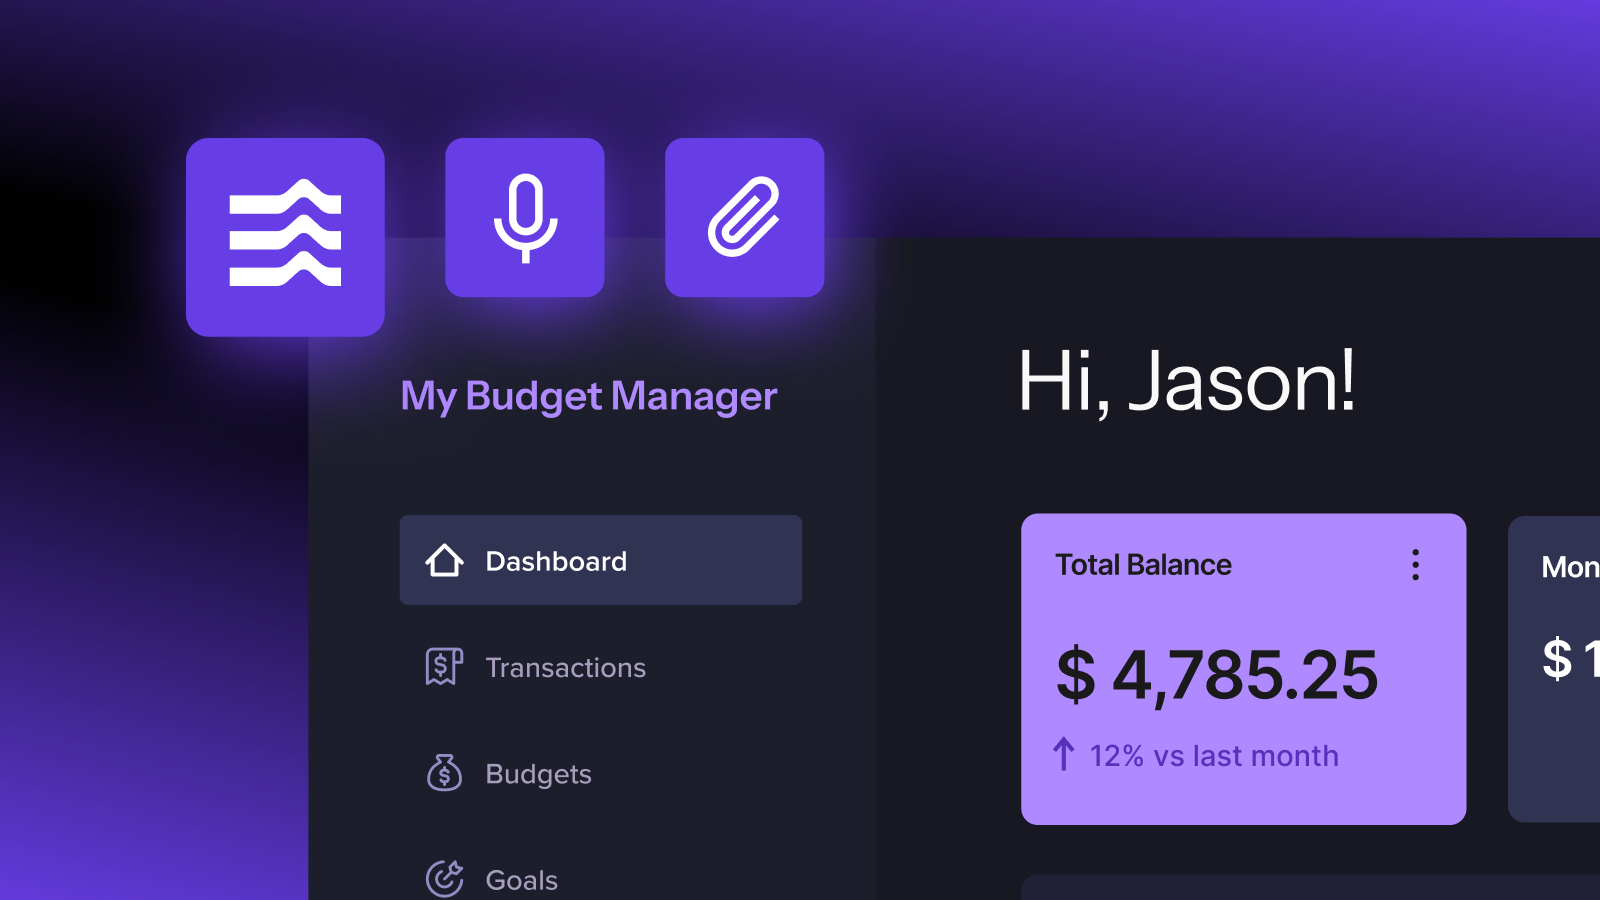The width and height of the screenshot is (1600, 900).
Task: Select the highlighted Dashboard entry
Action: coord(599,561)
